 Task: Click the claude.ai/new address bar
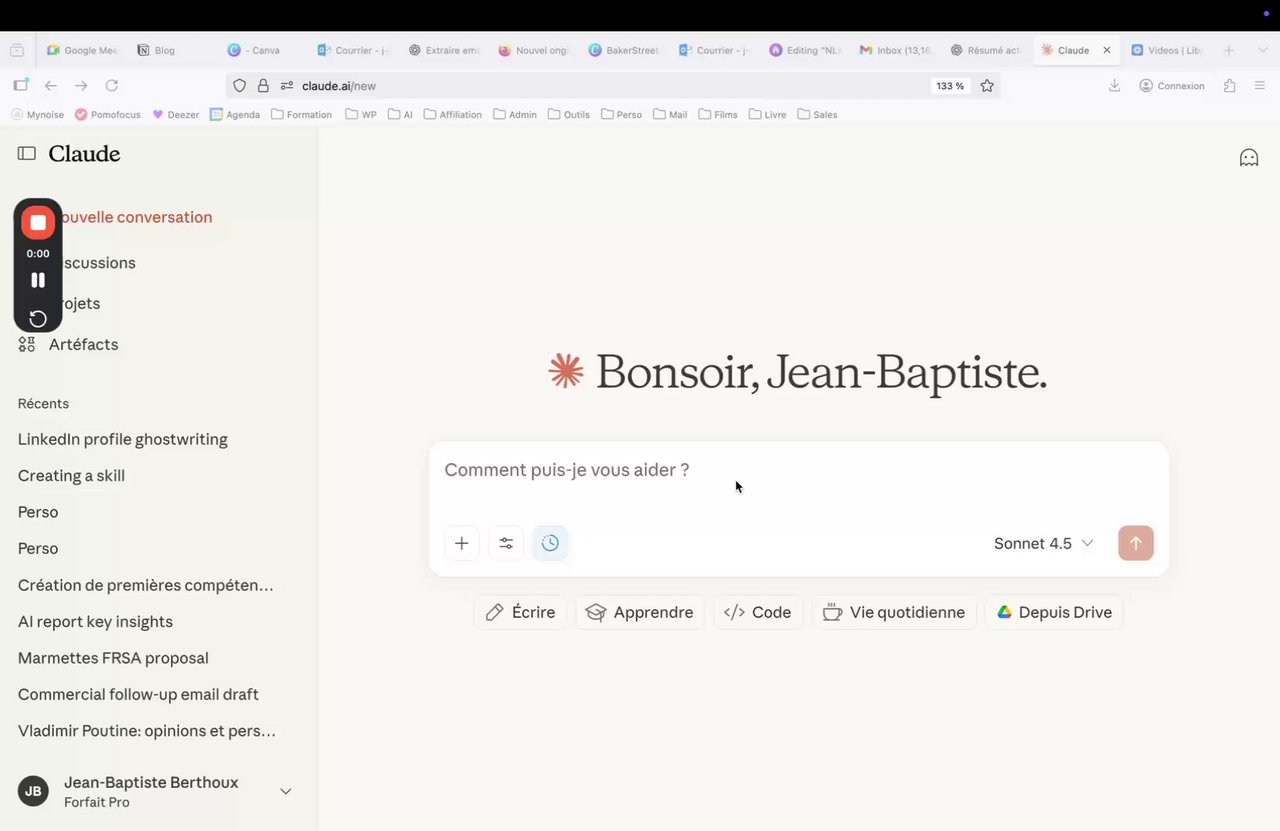612,86
